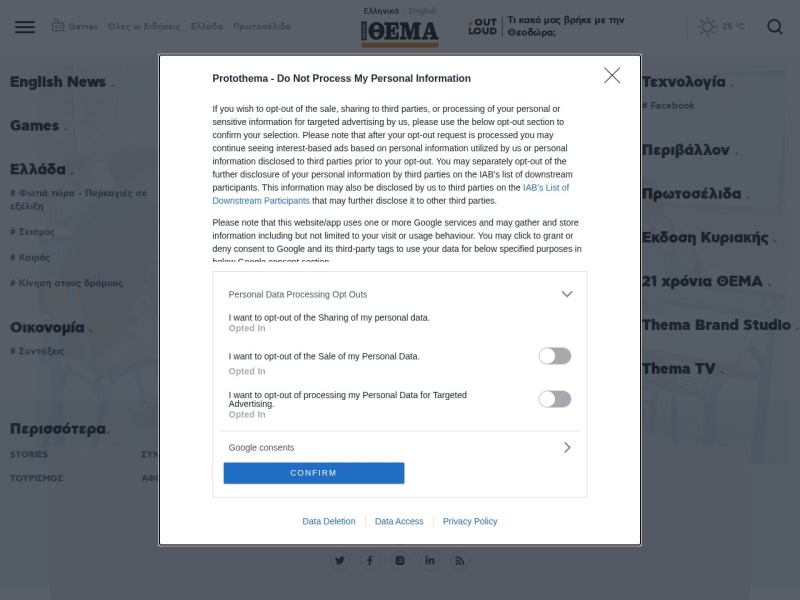Screen dimensions: 800x600
Task: Open the hamburger menu icon
Action: [x=25, y=27]
